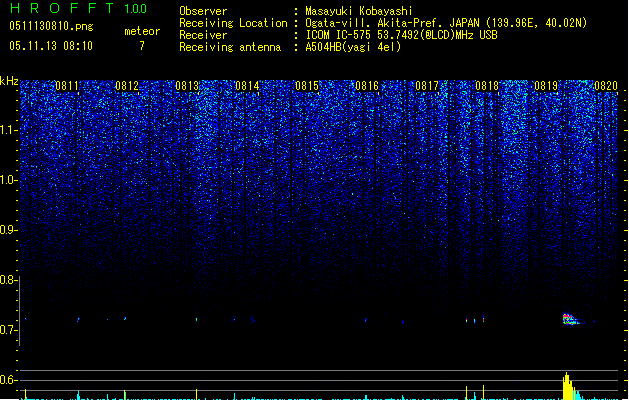Click the 0.9 kHz frequency axis label

8,230
